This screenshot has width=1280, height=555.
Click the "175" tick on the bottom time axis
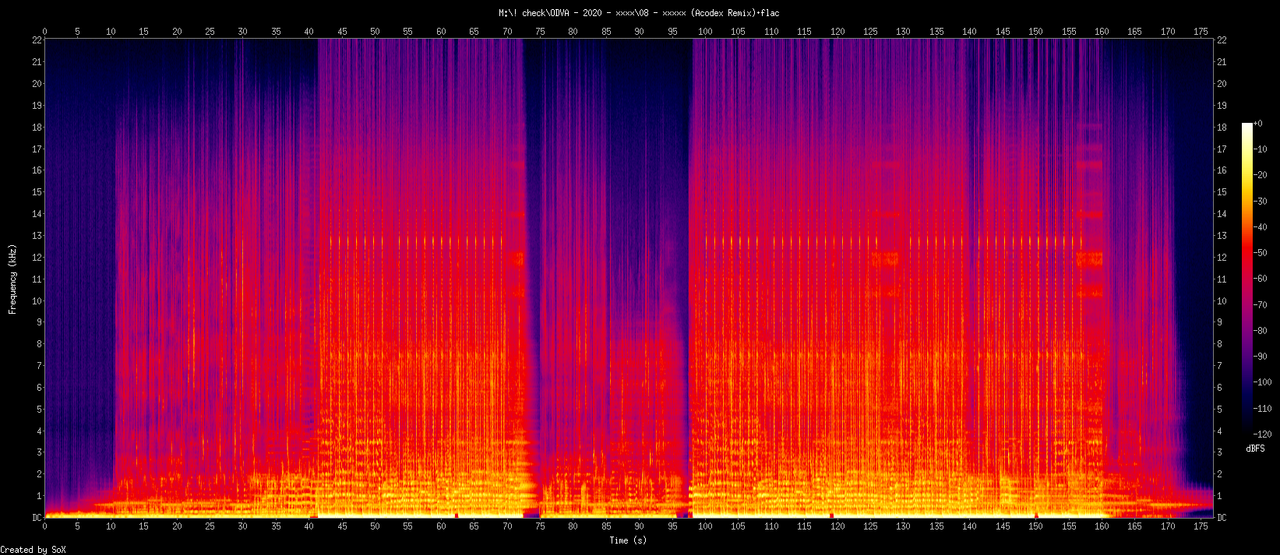[1199, 525]
